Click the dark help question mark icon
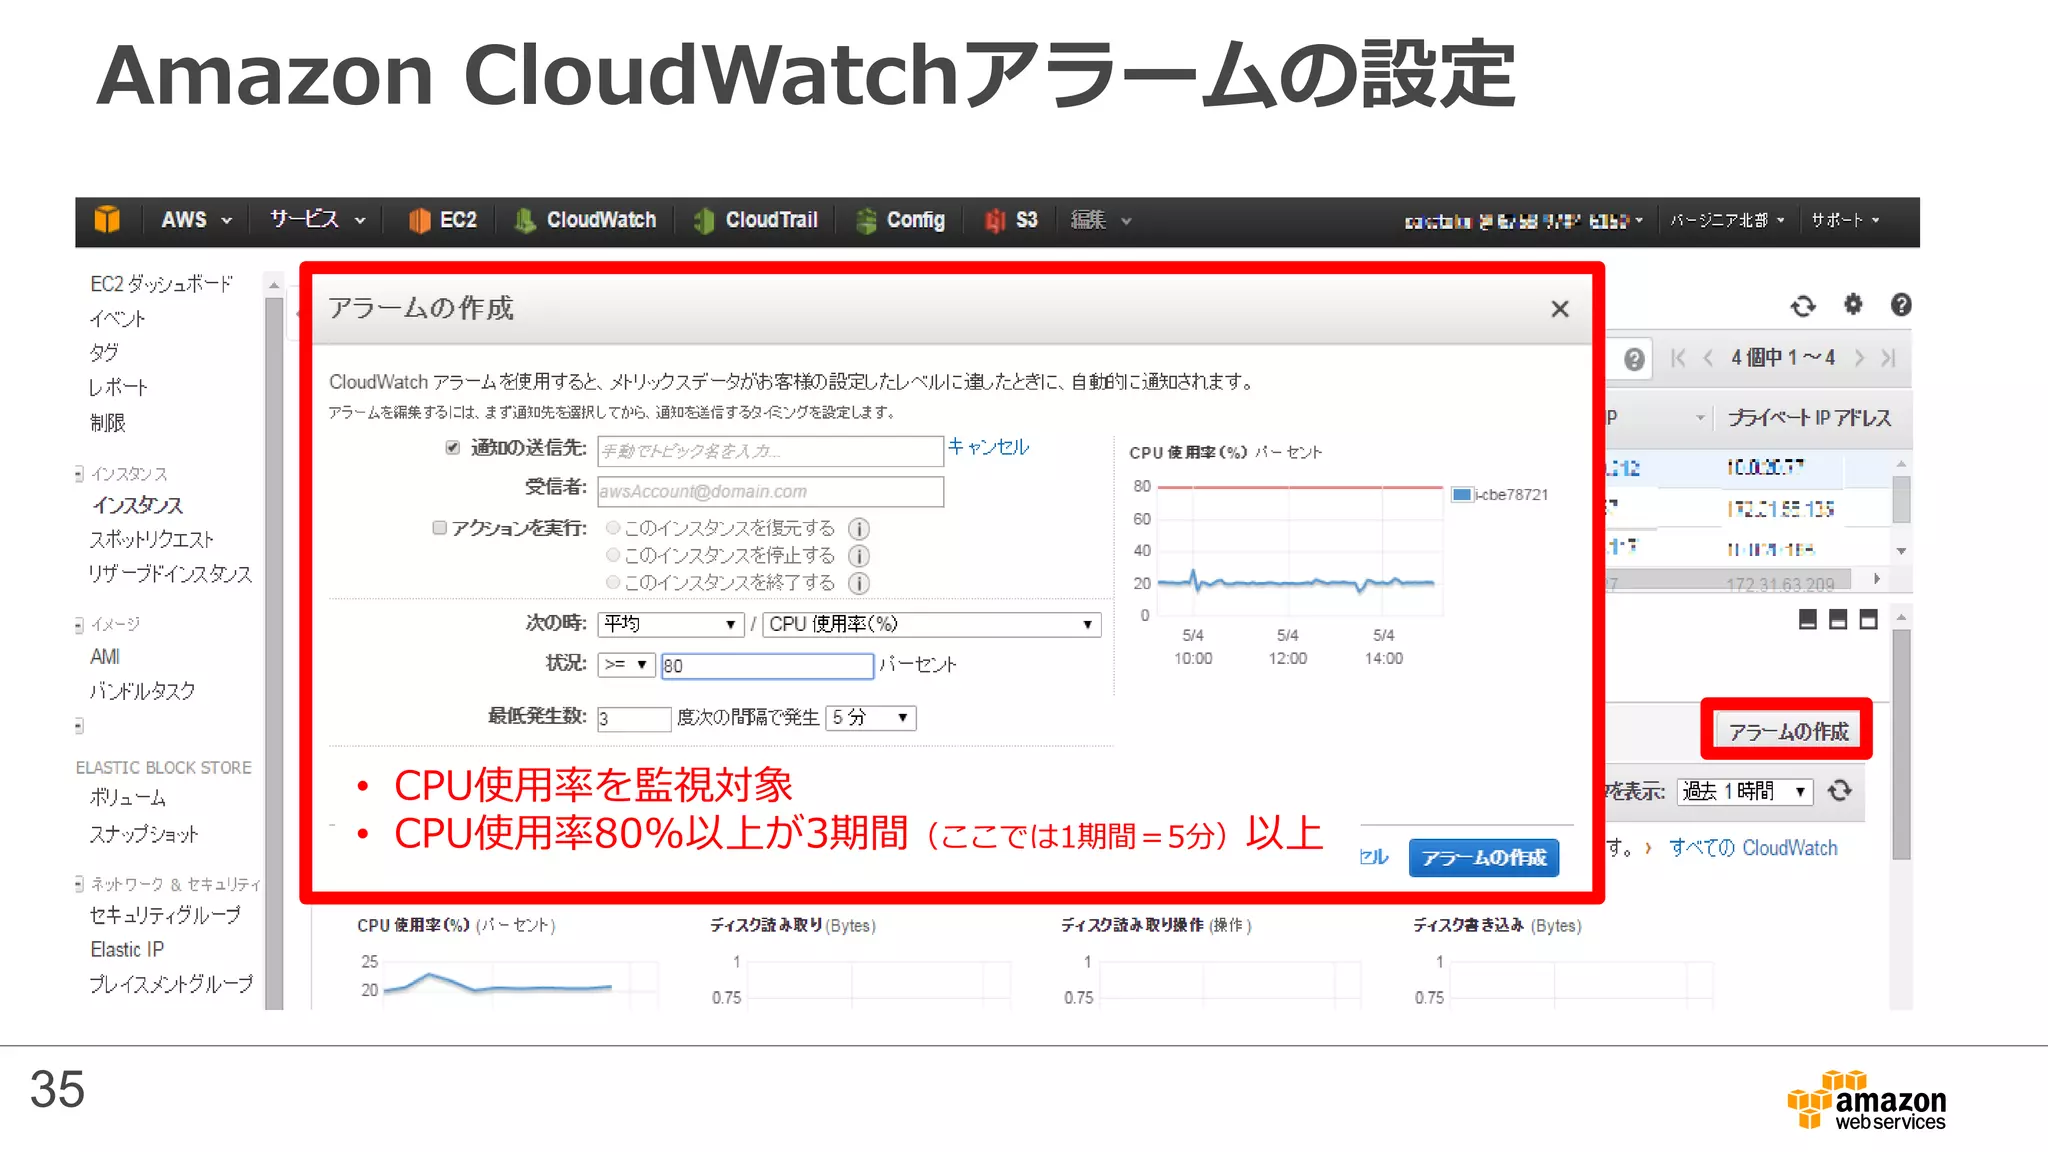 click(x=1901, y=305)
